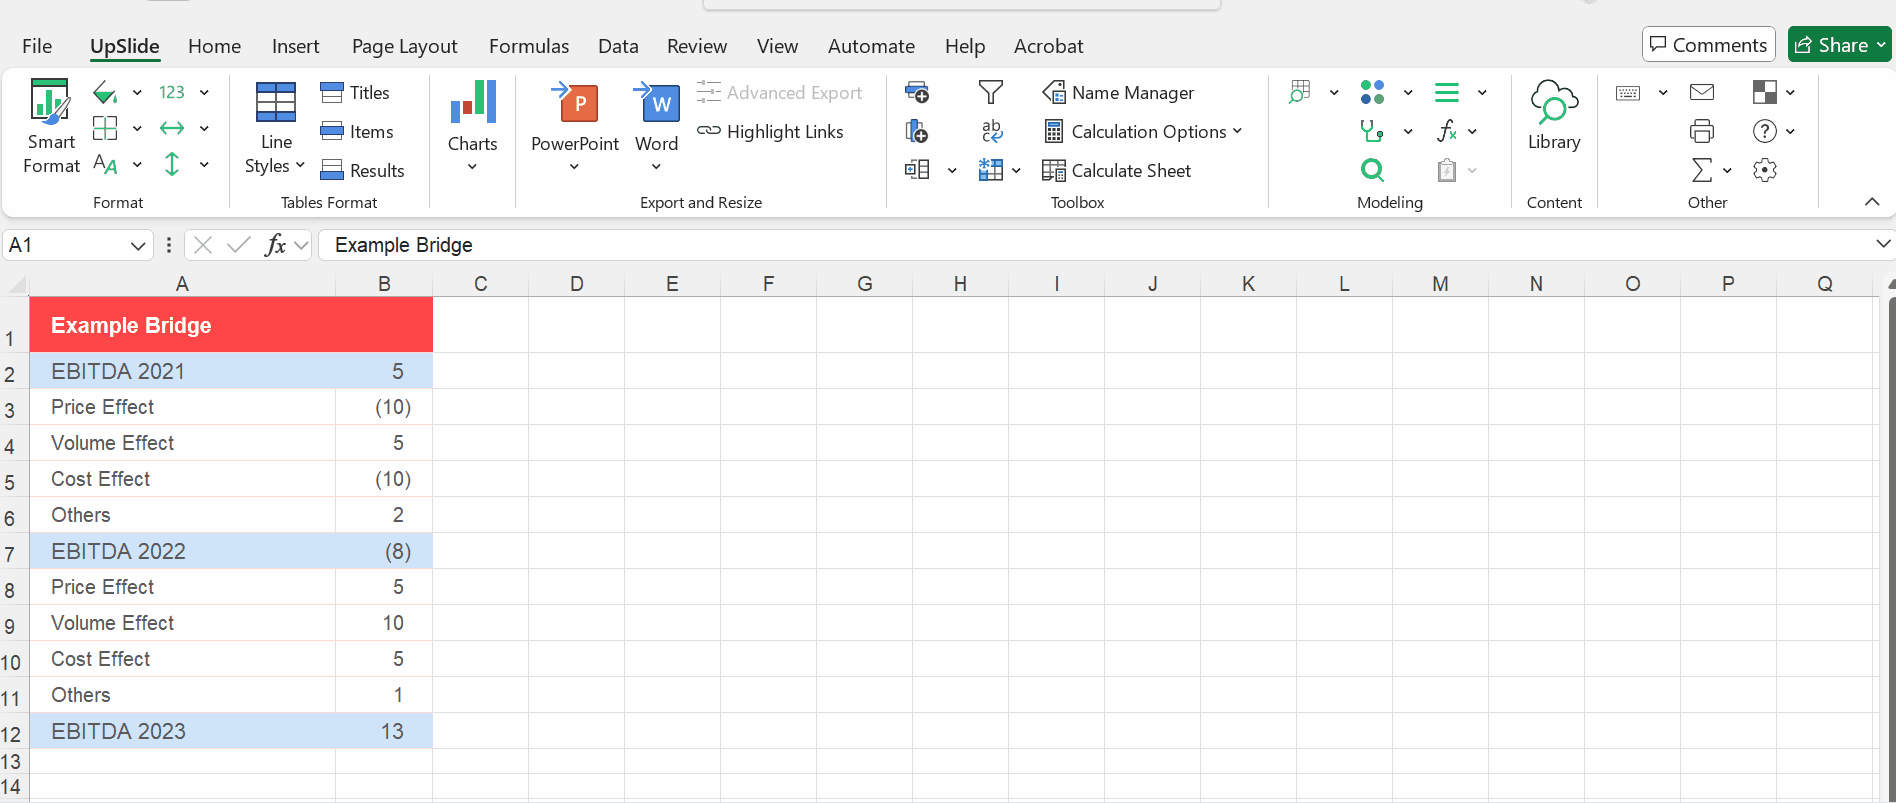Click the Insert Function fx button
1896x803 pixels.
[275, 245]
